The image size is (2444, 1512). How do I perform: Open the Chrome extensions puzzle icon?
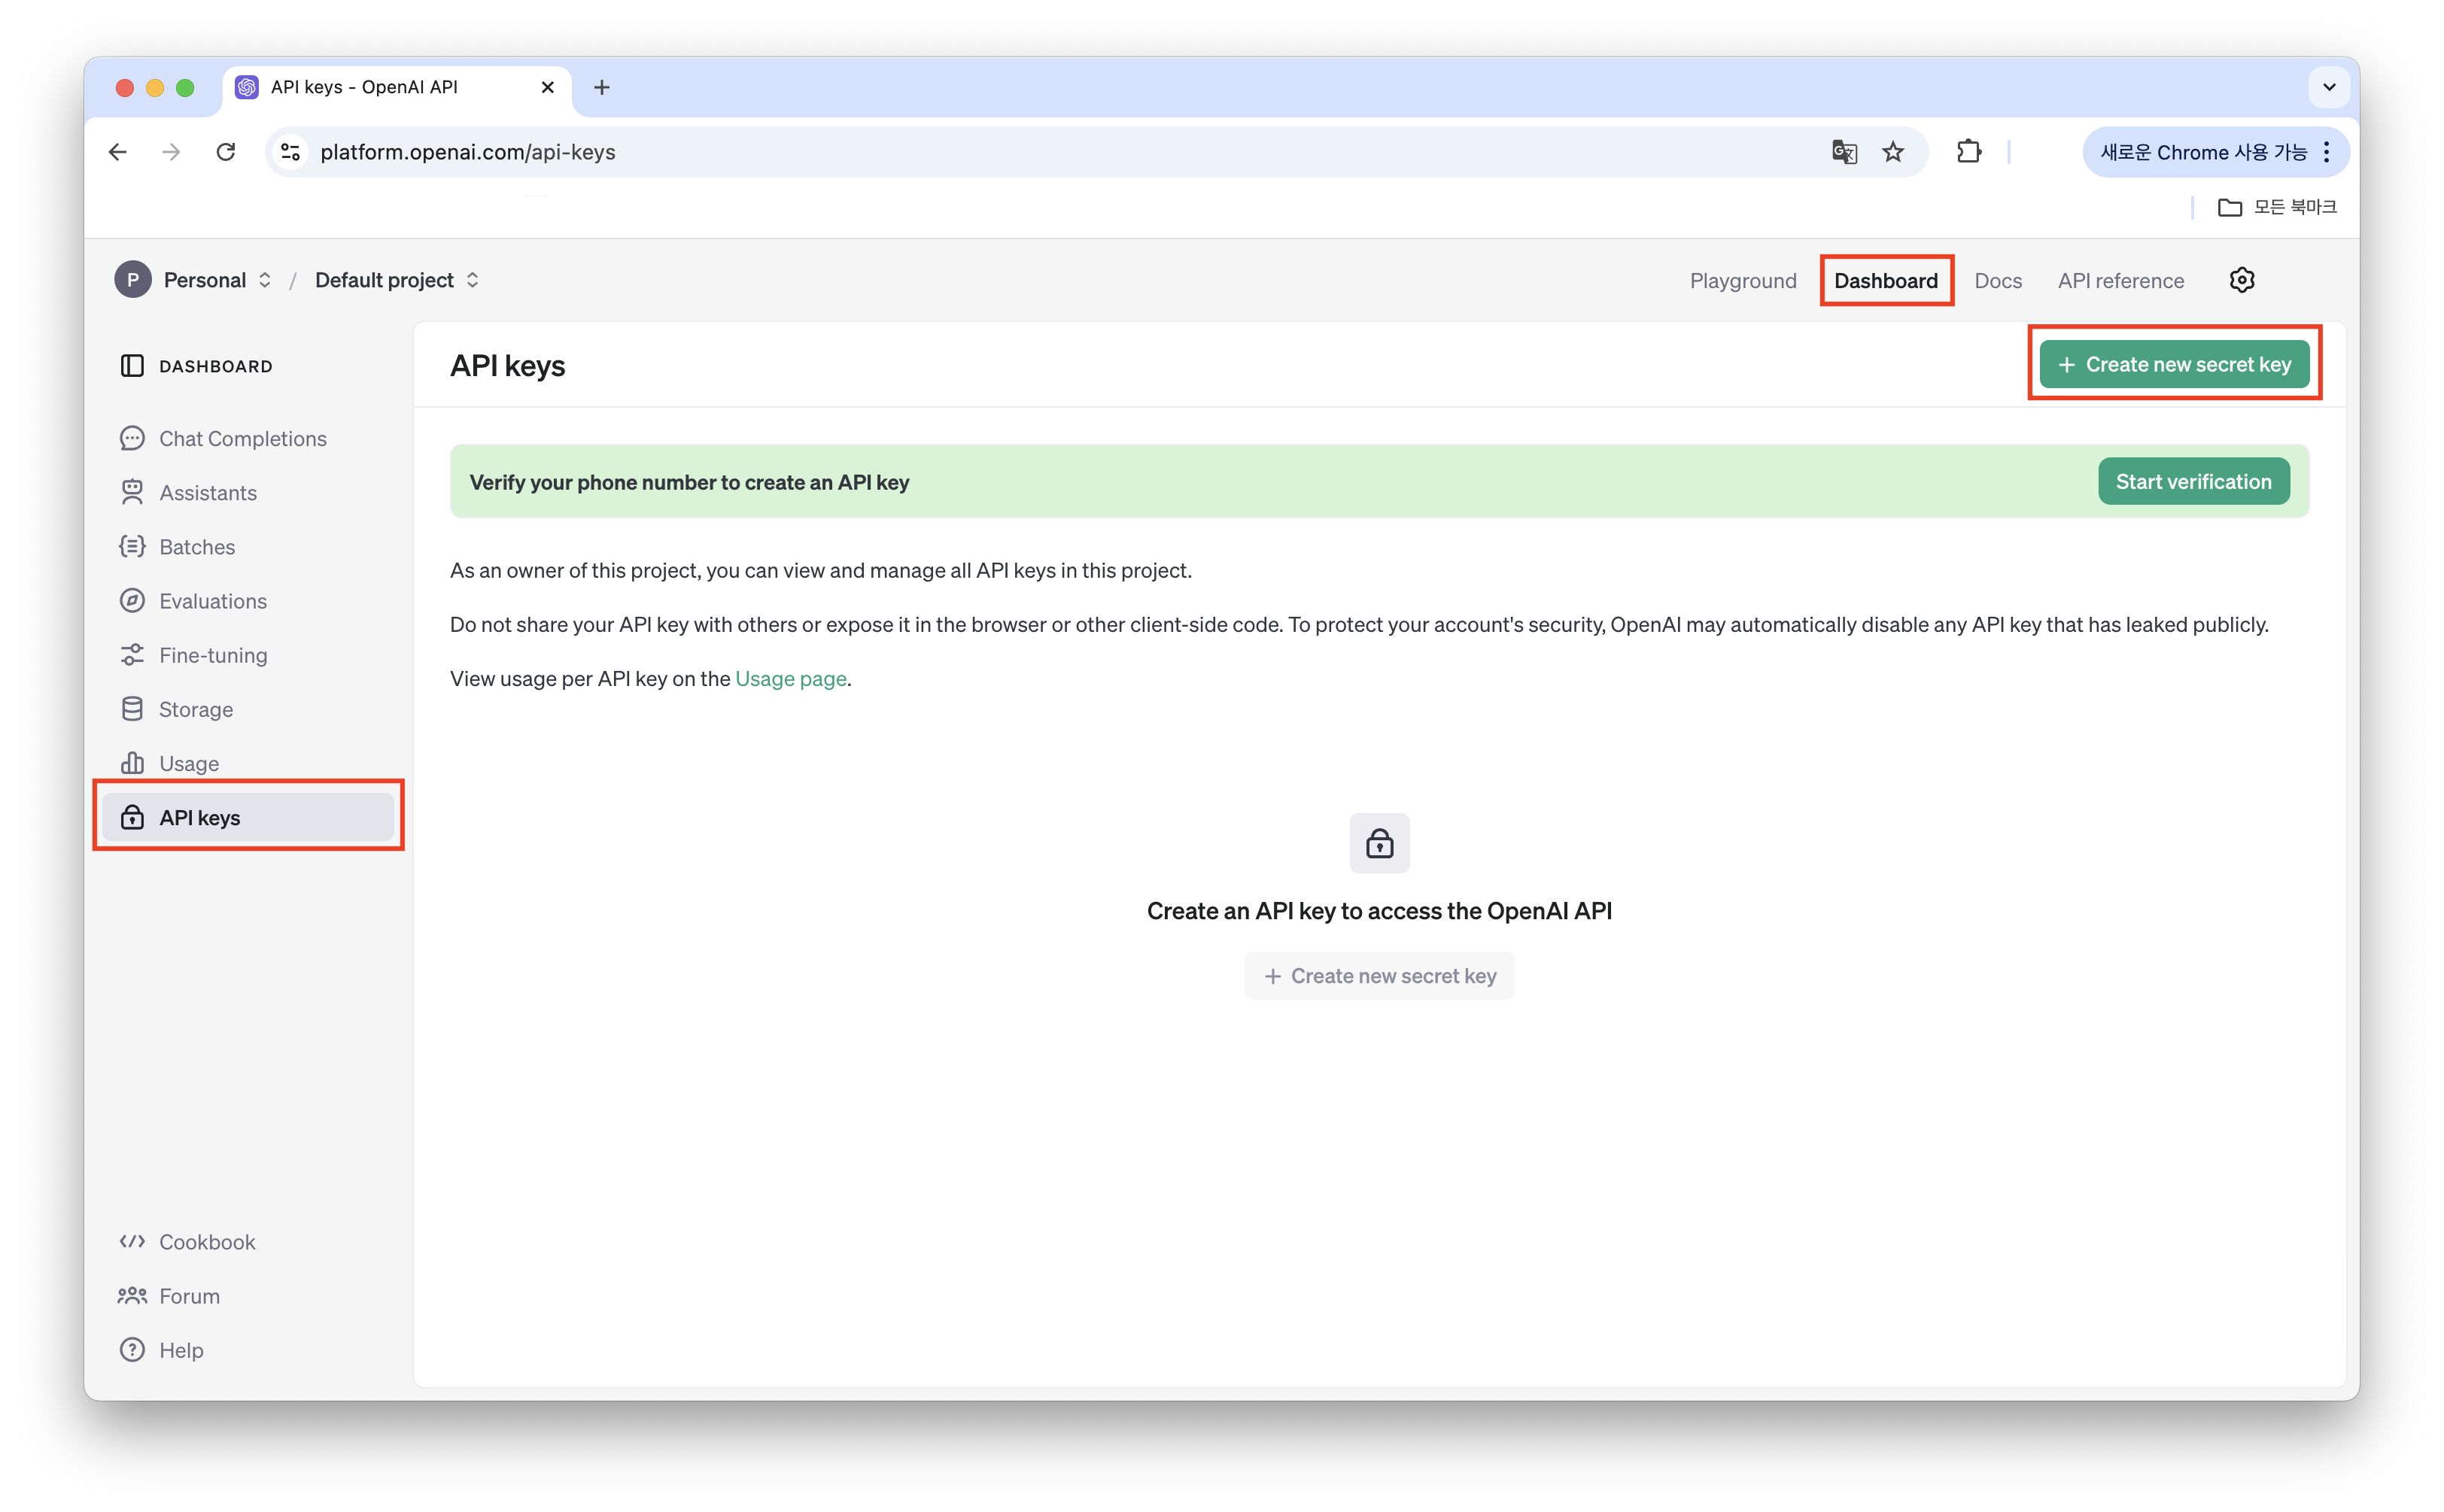click(x=1968, y=152)
